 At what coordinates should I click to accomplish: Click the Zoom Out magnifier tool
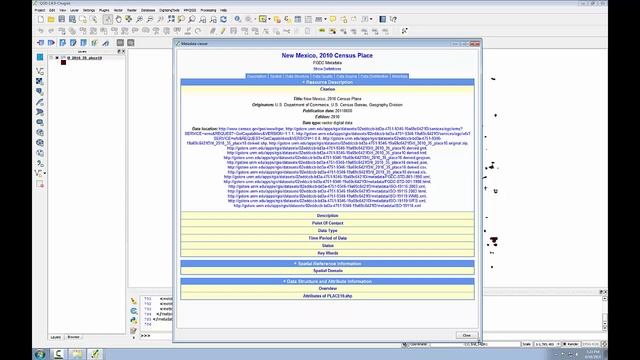coord(150,19)
